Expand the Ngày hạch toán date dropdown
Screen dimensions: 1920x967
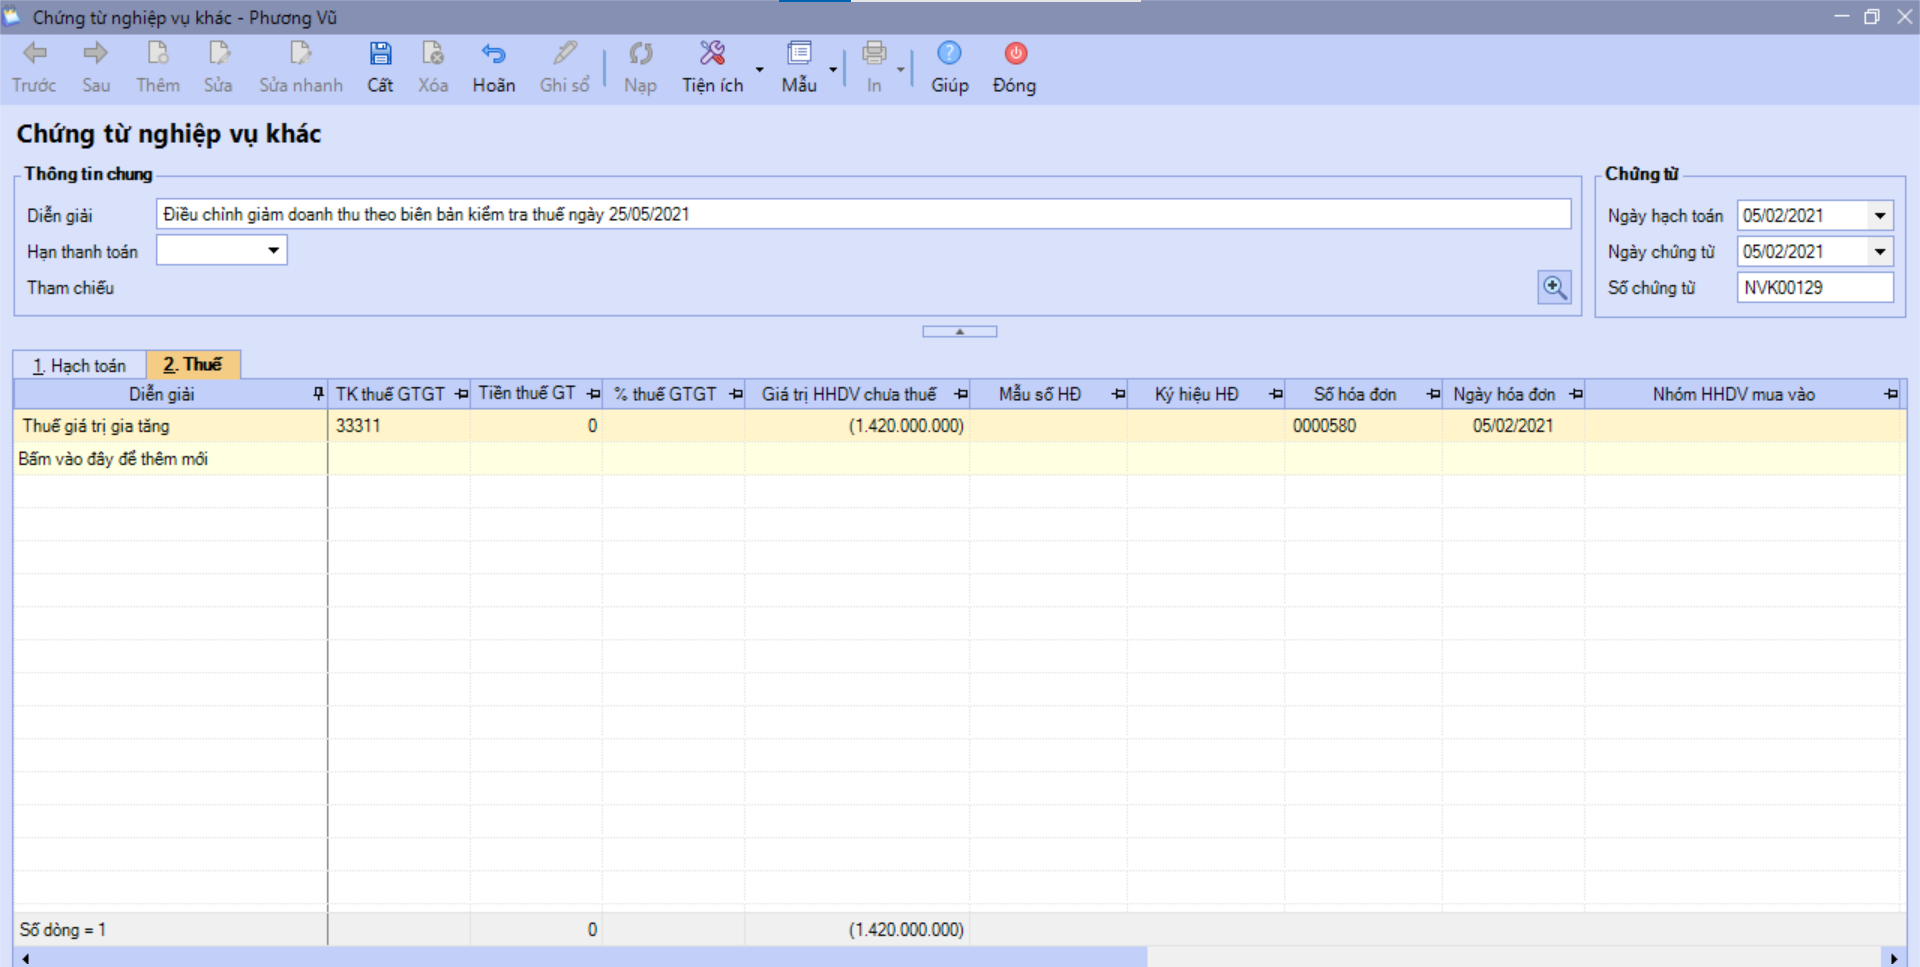[x=1880, y=216]
